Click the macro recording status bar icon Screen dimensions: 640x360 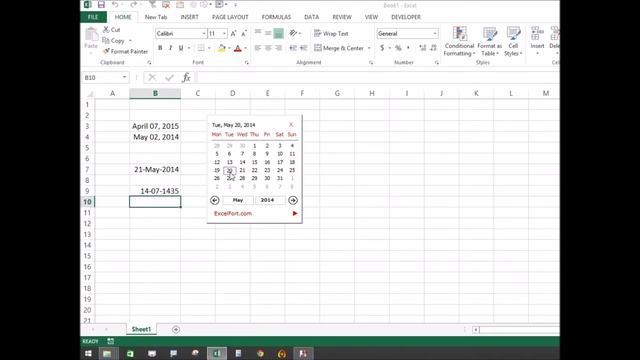(111, 341)
